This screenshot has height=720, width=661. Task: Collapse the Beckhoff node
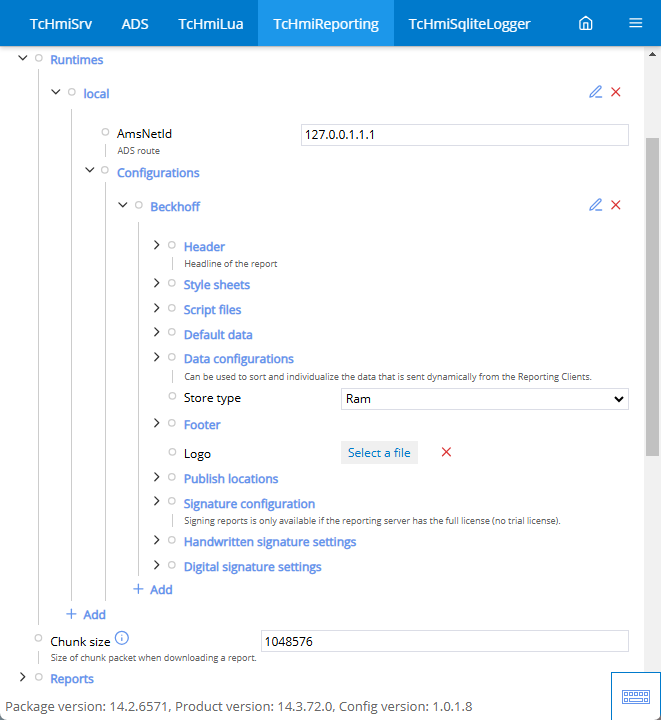123,205
